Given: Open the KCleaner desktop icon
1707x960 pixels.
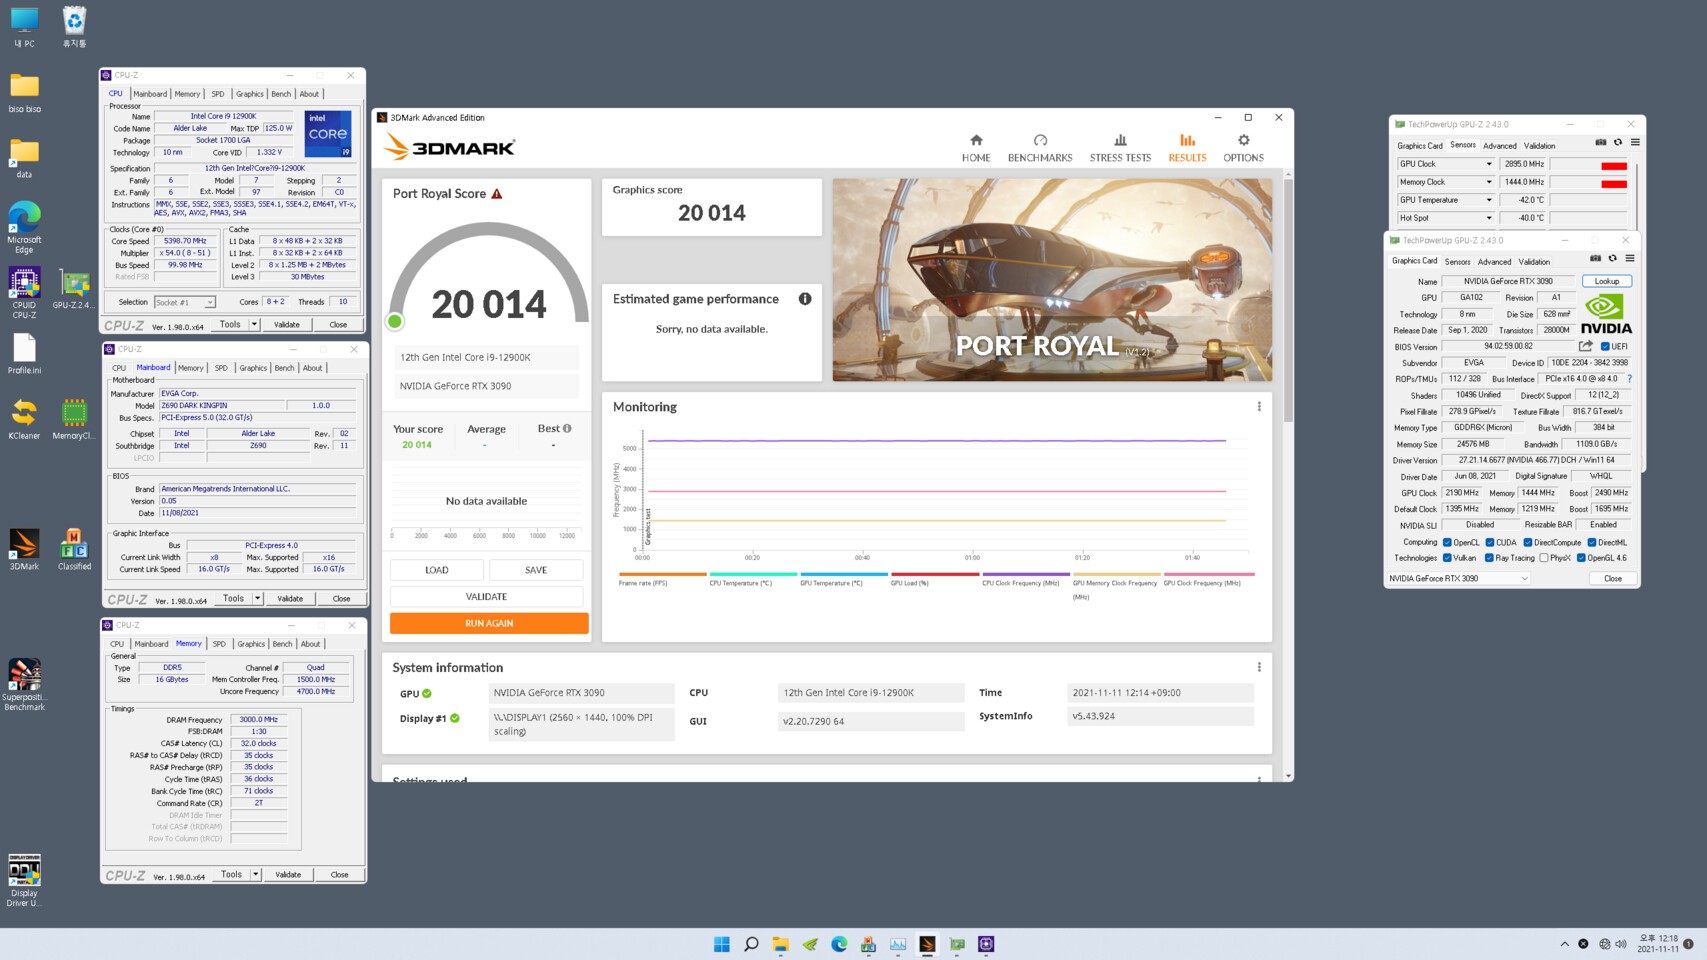Looking at the screenshot, I should tap(24, 419).
